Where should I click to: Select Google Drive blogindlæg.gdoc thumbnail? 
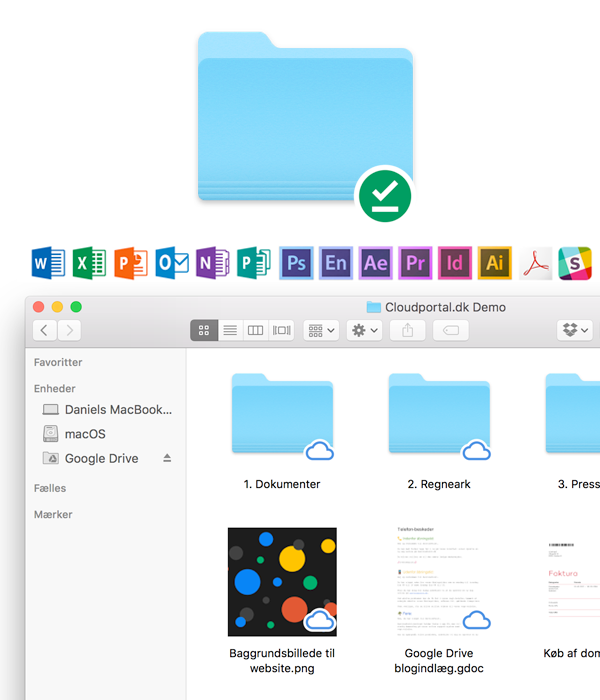[x=439, y=582]
